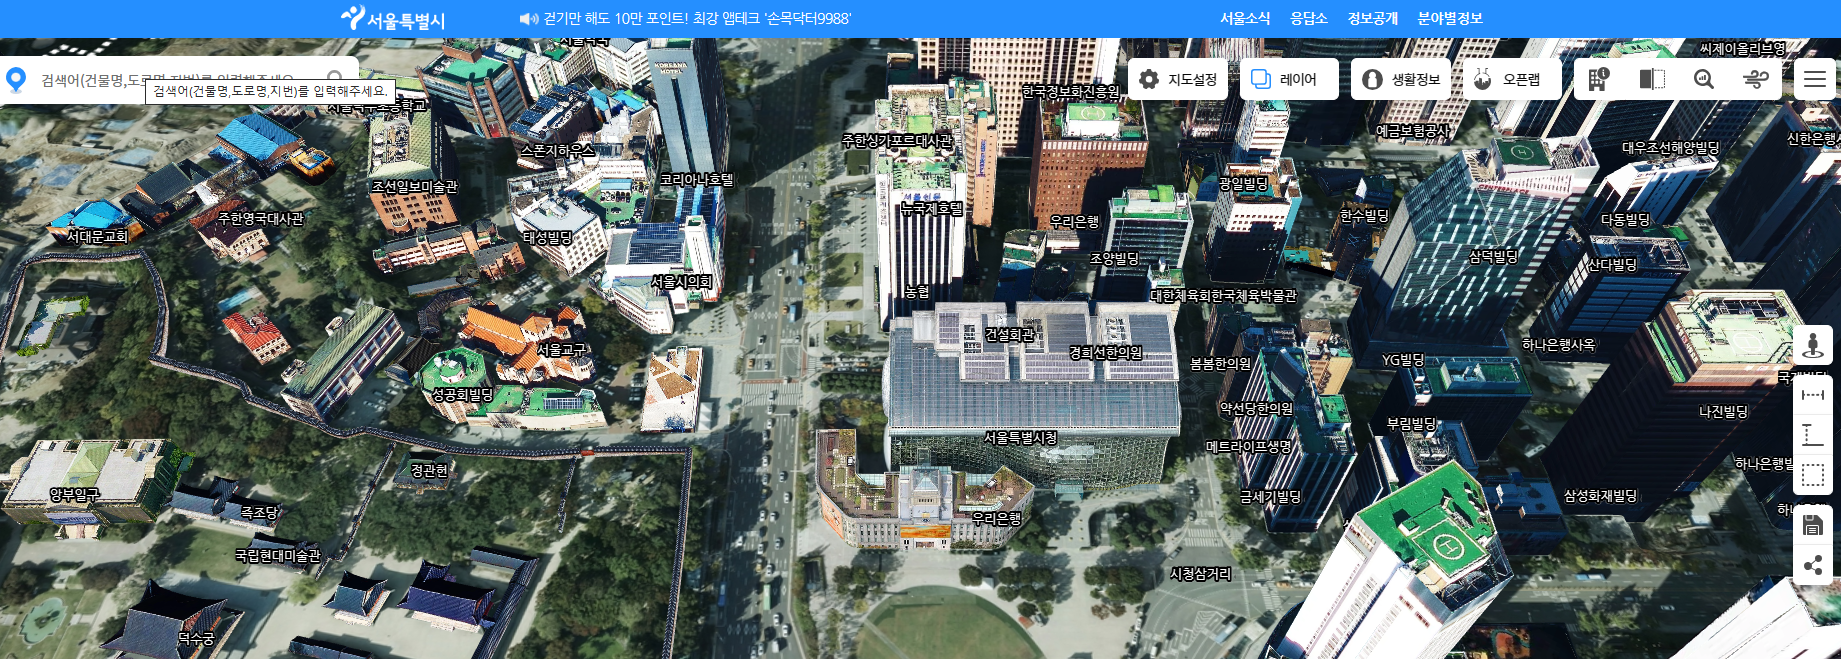Click the 즉조당 map label
1841x659 pixels.
[x=259, y=512]
